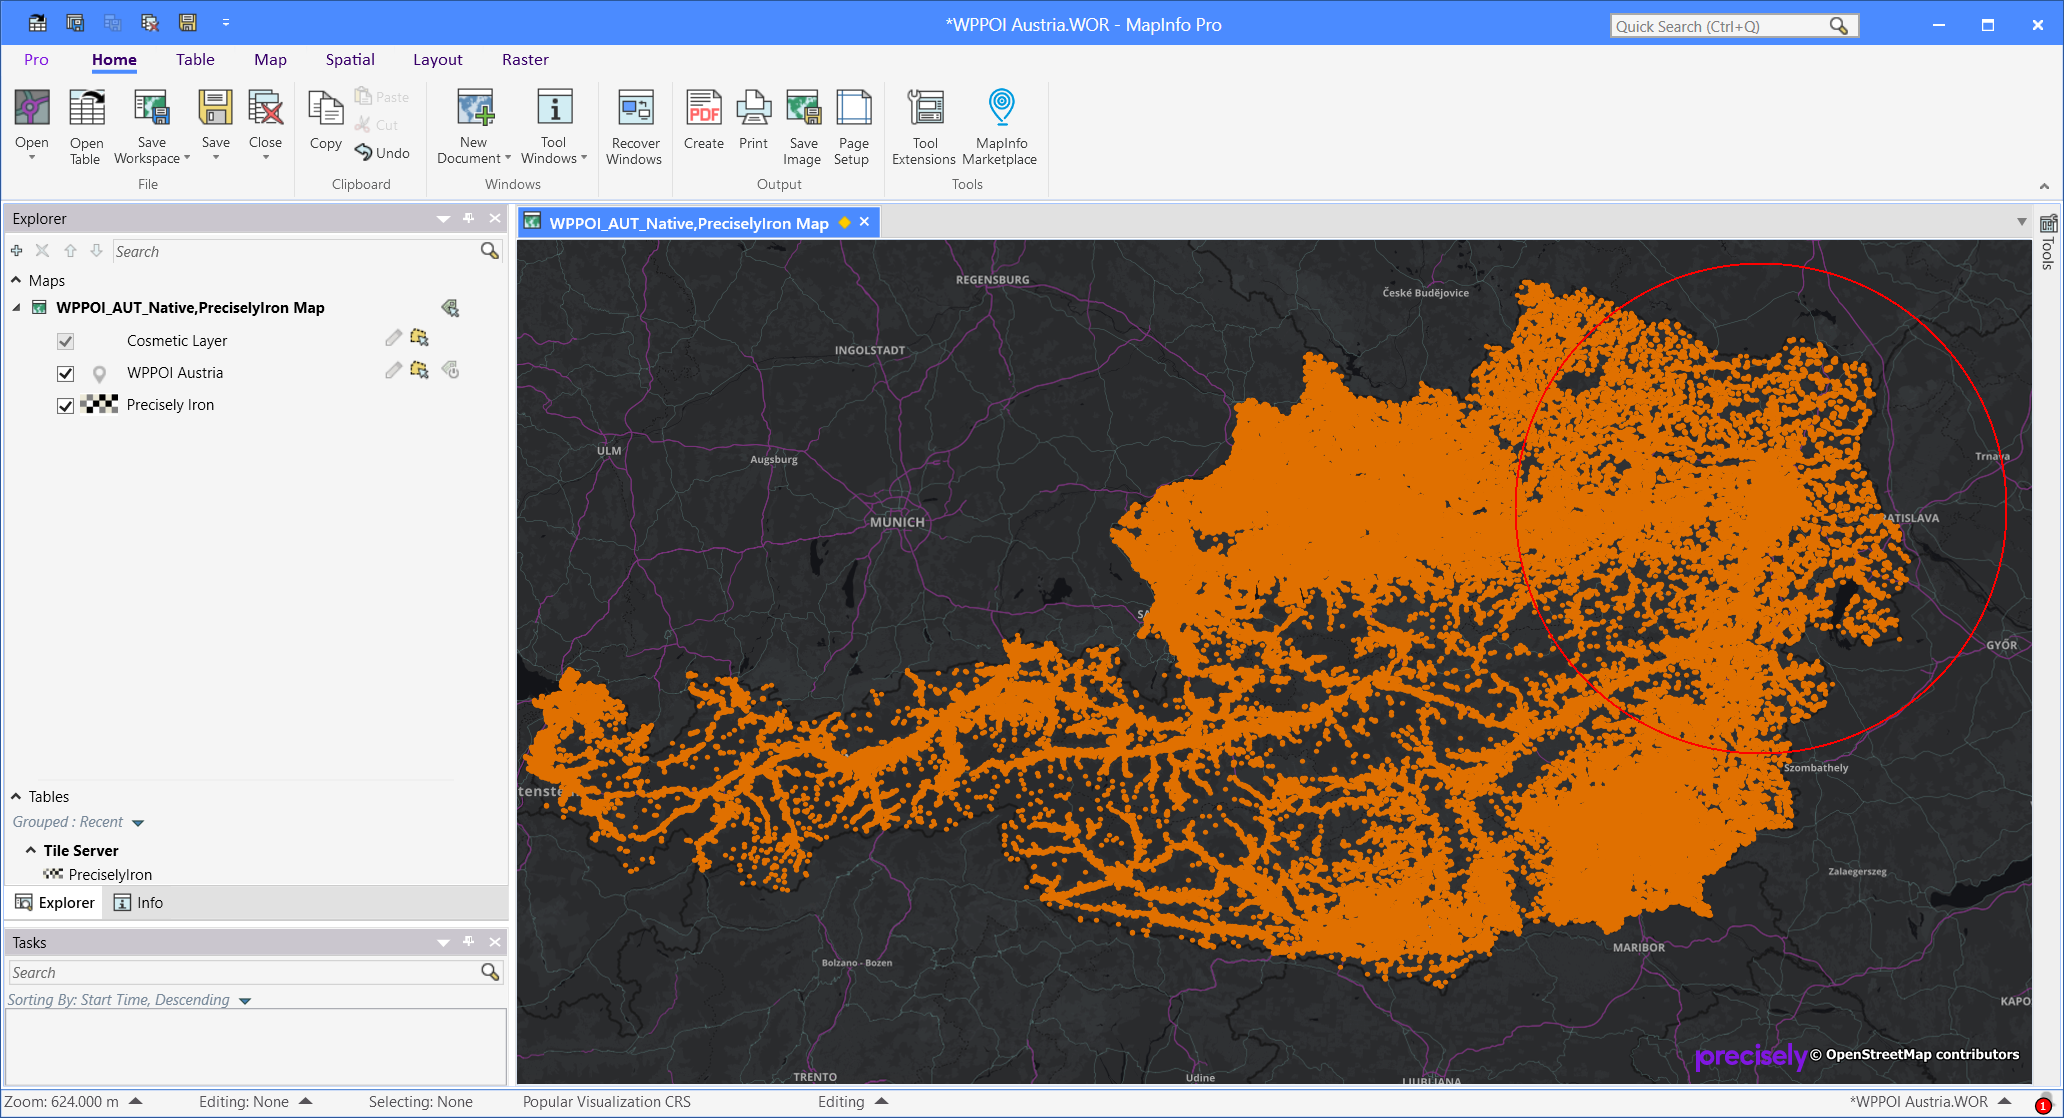
Task: Collapse the Tables section in Explorer
Action: (x=16, y=796)
